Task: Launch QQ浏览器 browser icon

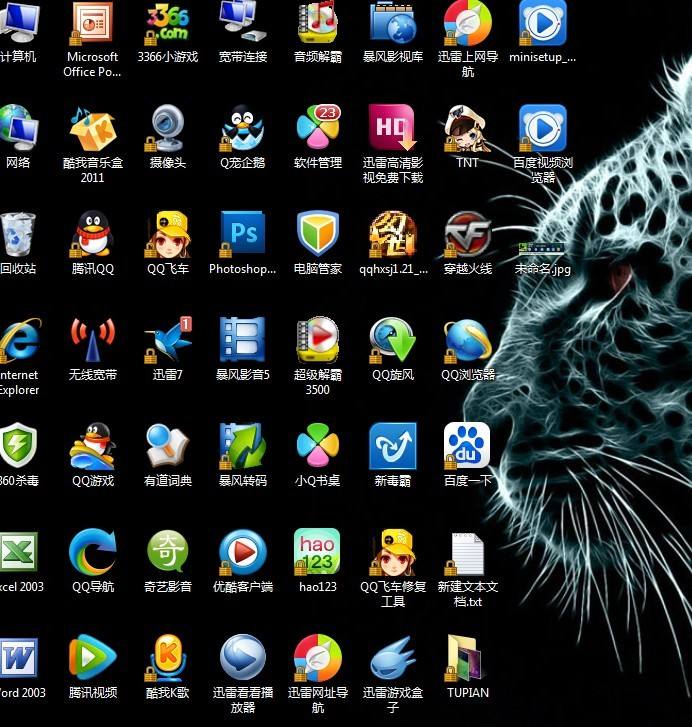Action: point(468,341)
